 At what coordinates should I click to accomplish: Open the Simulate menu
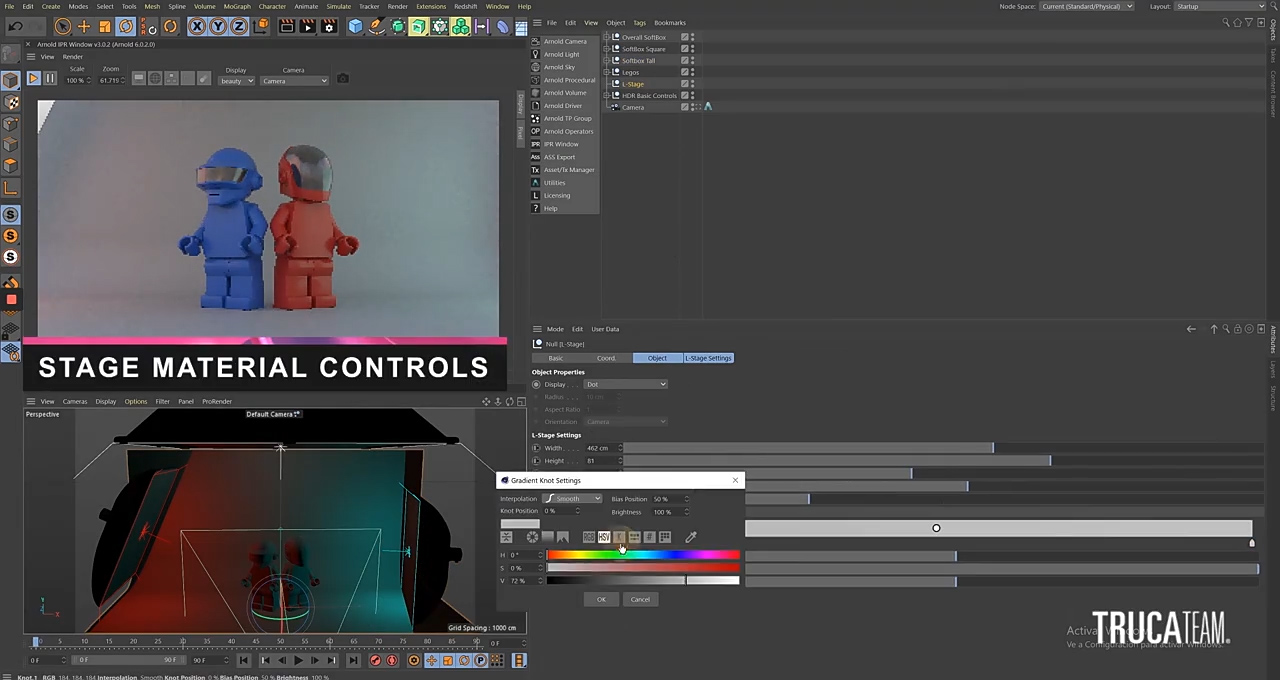click(338, 6)
